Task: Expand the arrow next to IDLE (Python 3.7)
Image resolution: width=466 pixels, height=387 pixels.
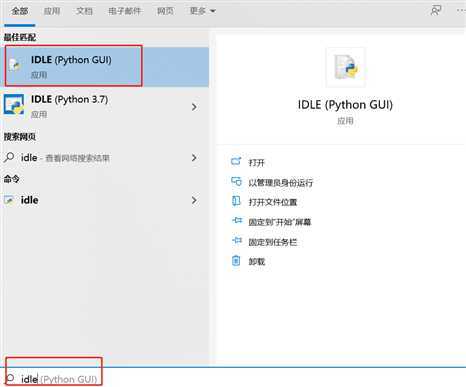Action: coord(194,107)
